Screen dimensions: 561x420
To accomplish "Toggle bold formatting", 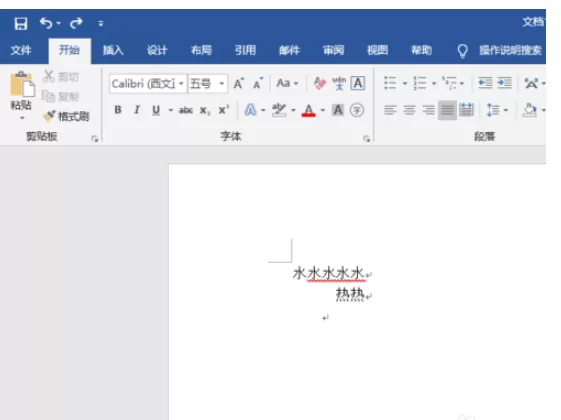I will coord(118,110).
